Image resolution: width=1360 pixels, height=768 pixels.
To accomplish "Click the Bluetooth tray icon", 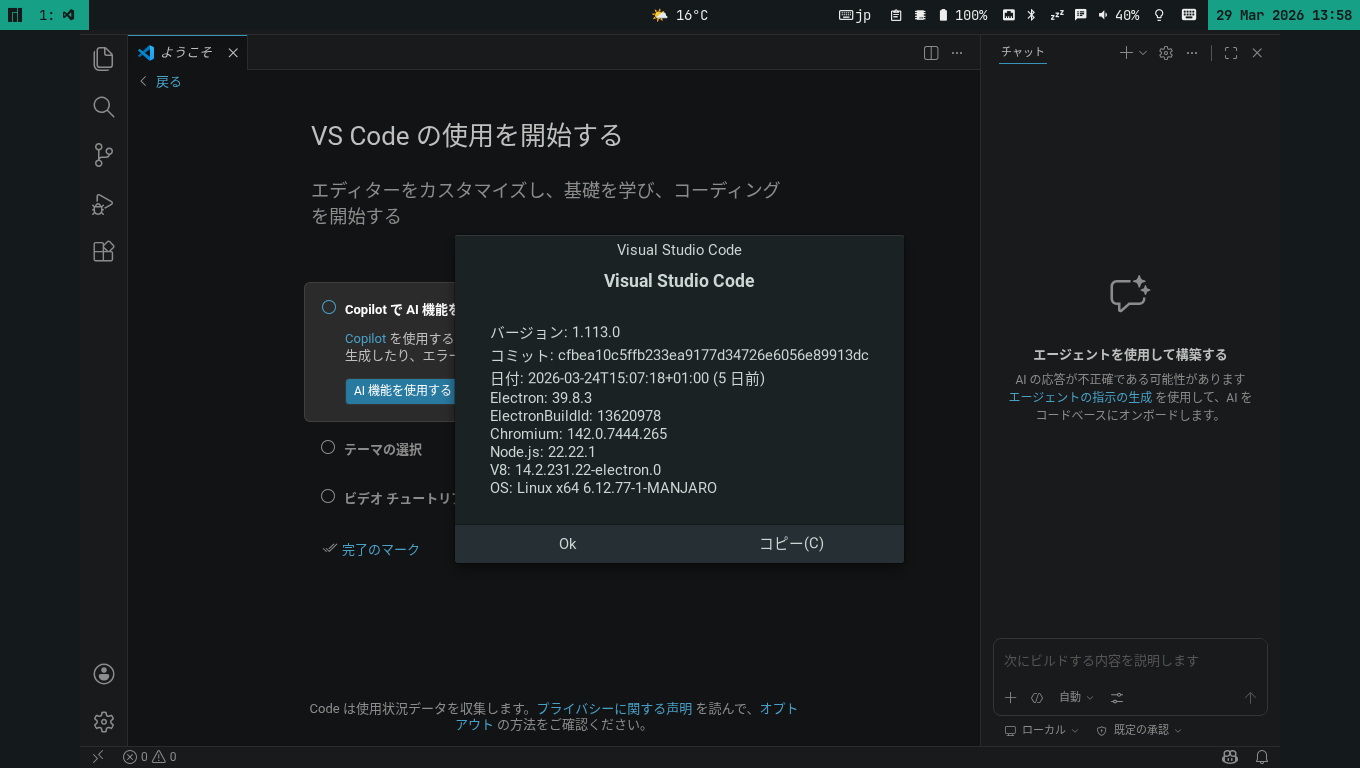I will (x=1032, y=15).
